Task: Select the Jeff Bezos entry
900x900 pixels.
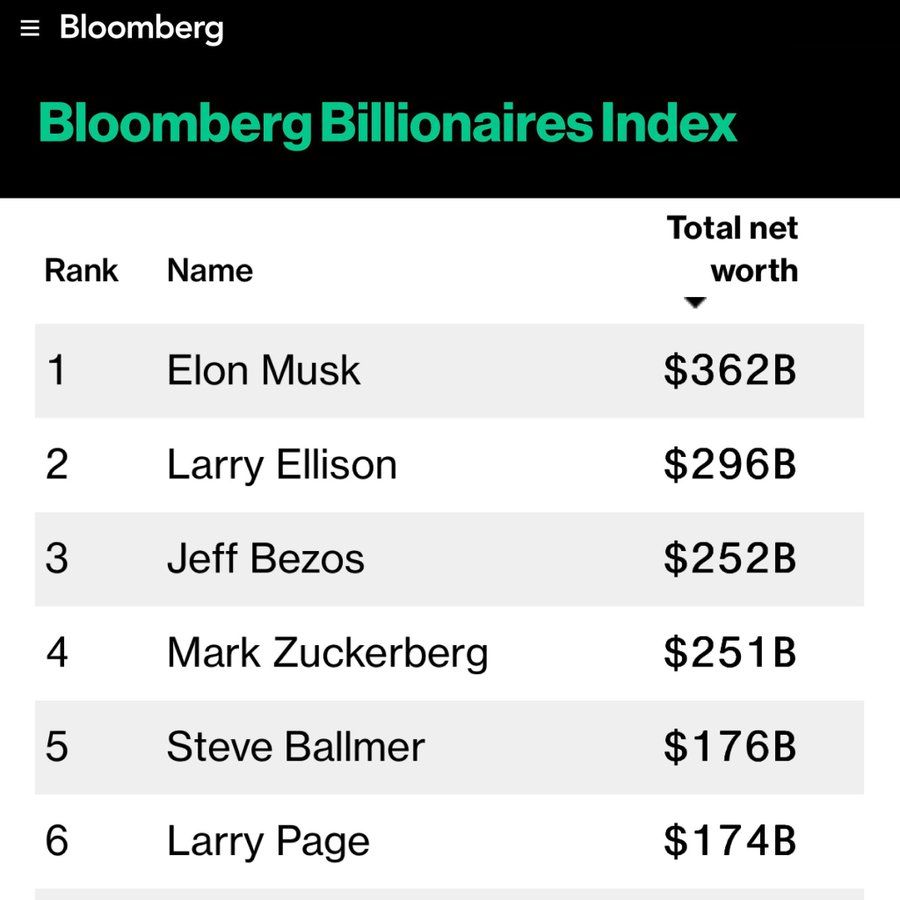Action: coord(265,558)
